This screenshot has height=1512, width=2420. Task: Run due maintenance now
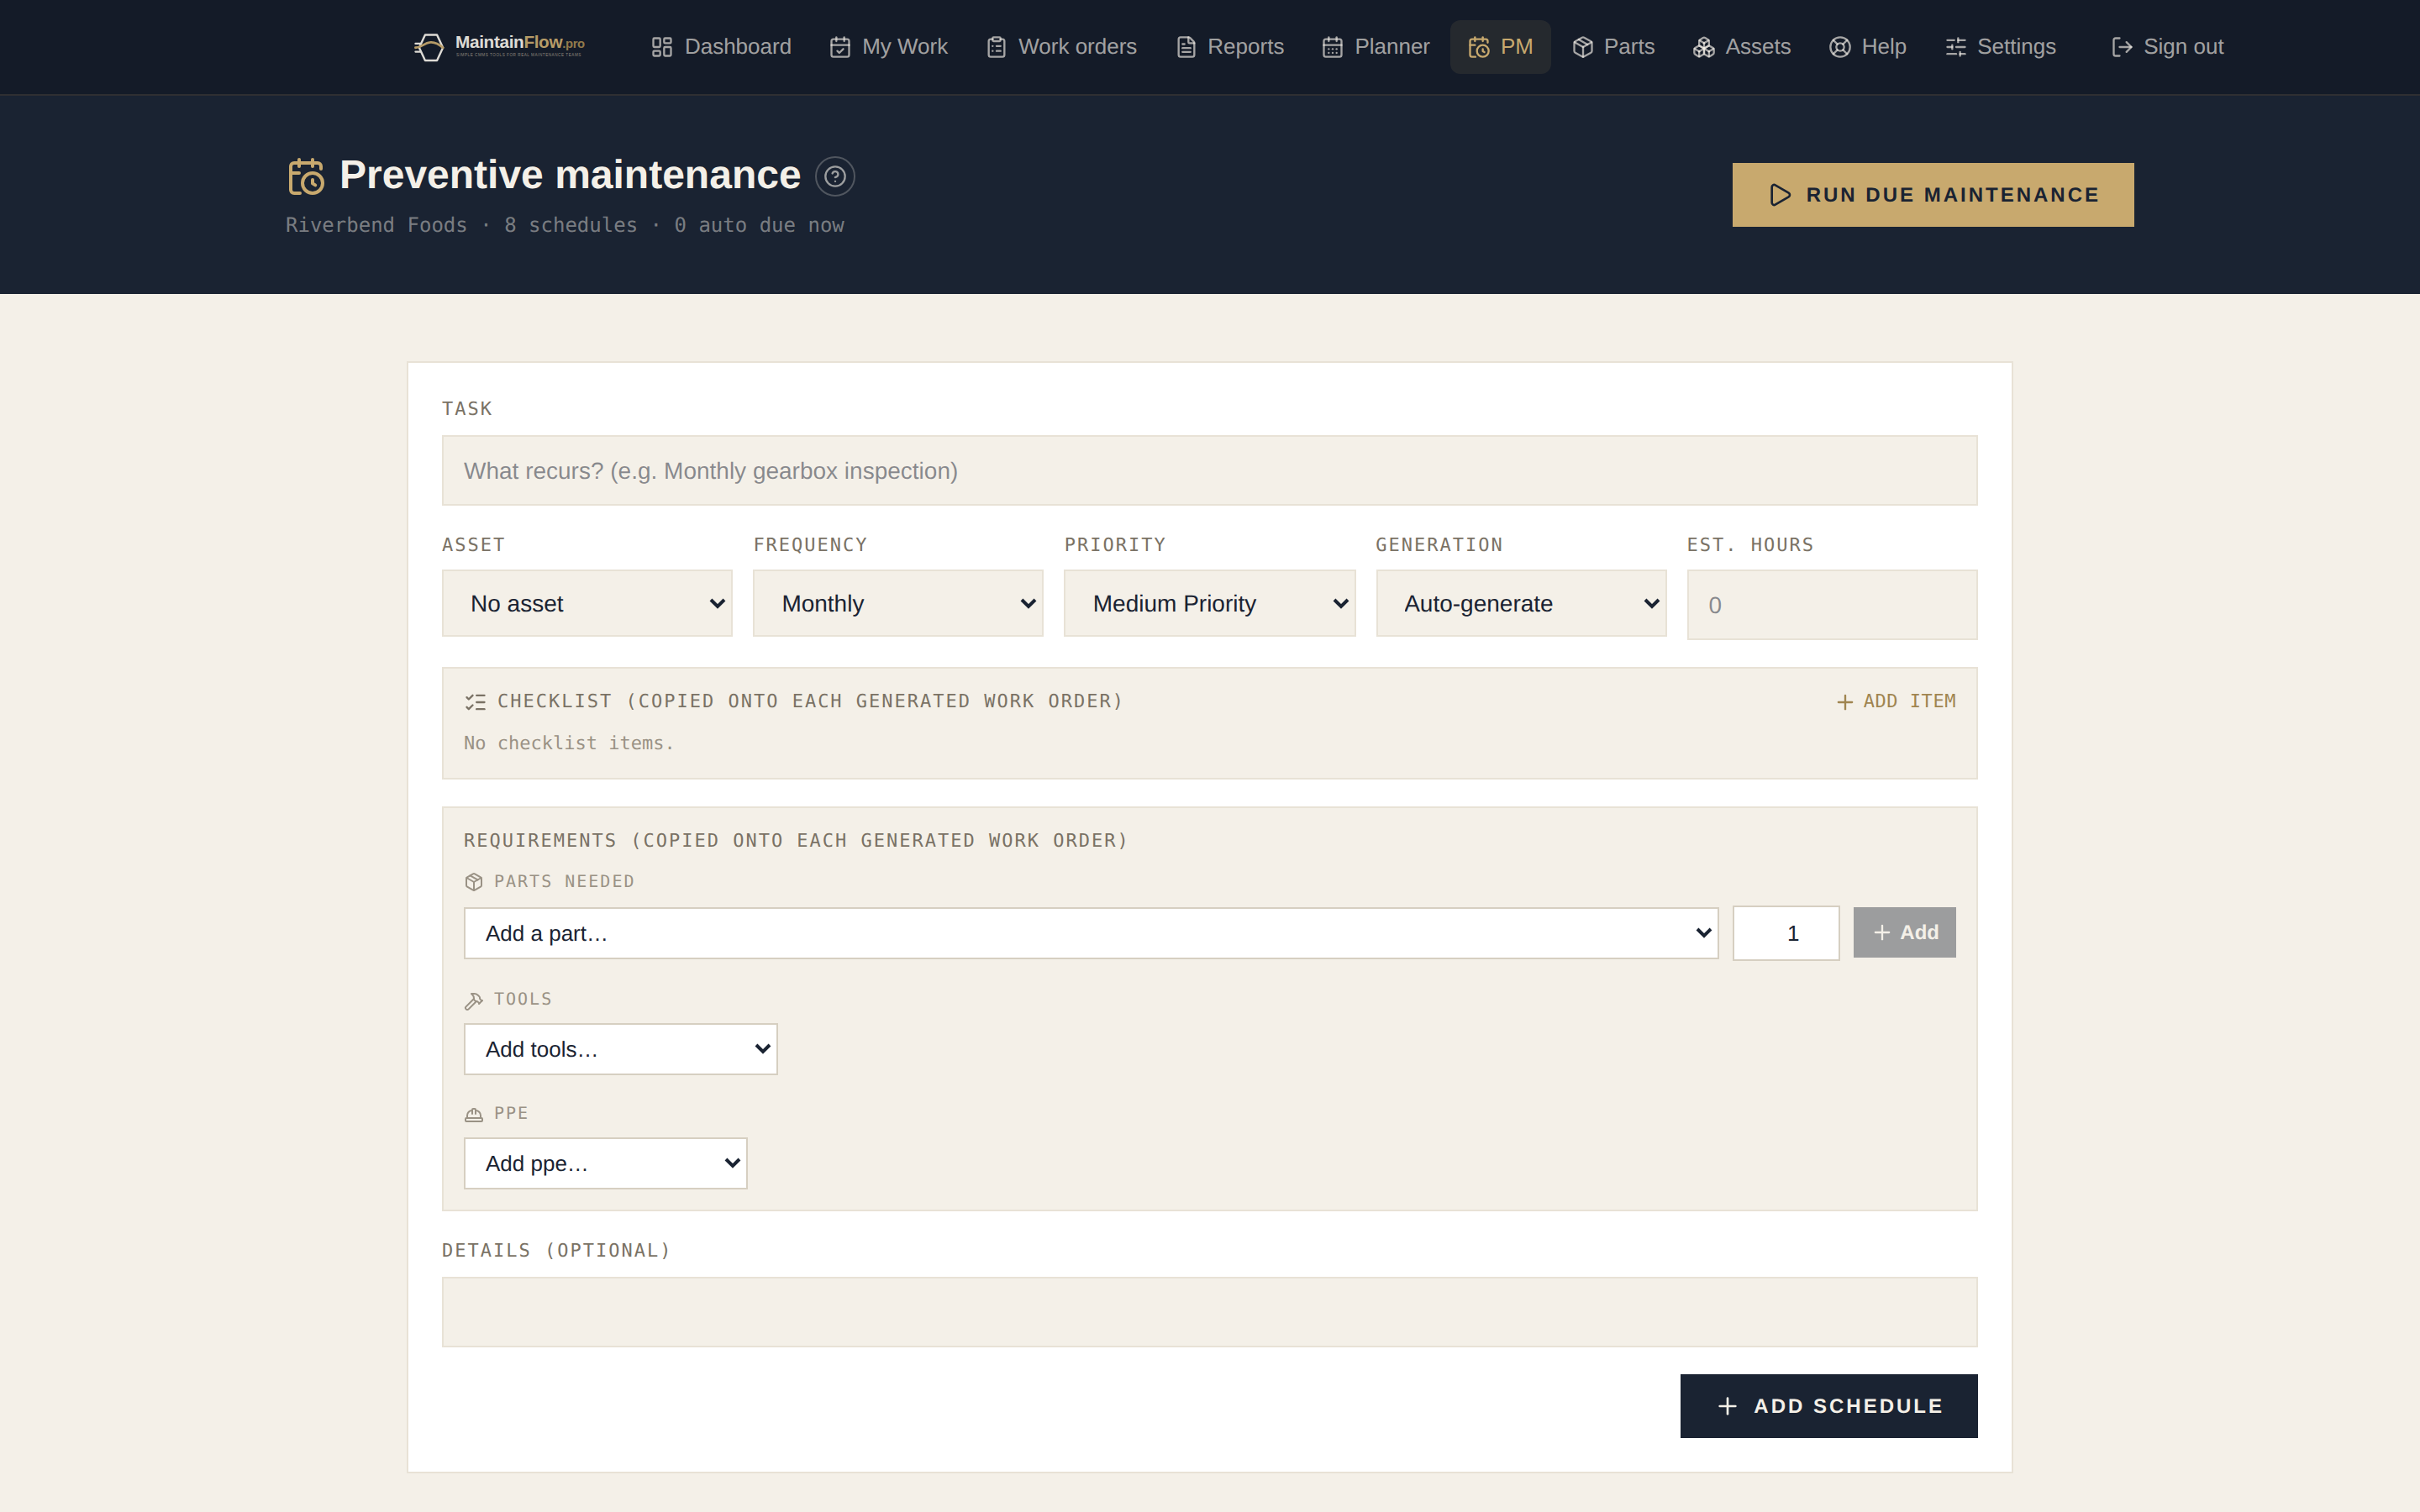[x=1932, y=195]
